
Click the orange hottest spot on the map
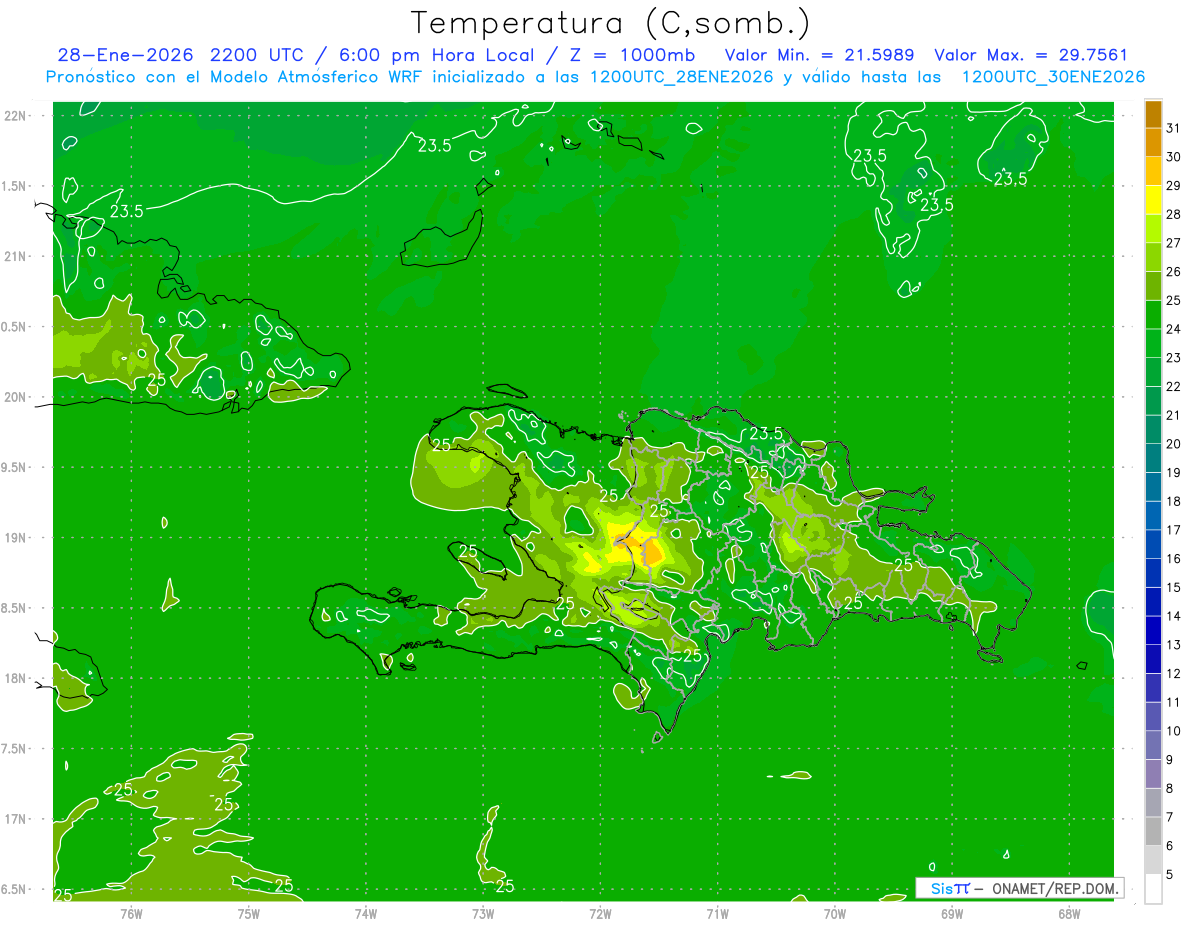652,552
